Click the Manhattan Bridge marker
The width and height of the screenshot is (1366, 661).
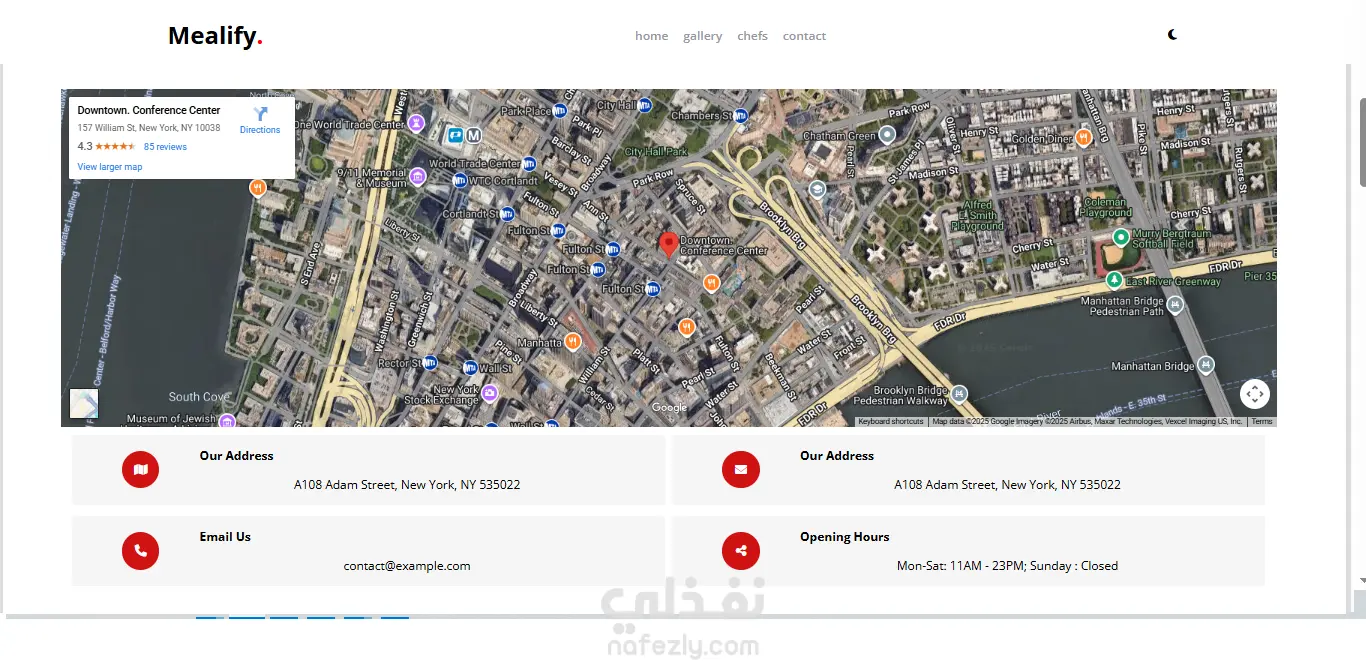(x=1206, y=366)
